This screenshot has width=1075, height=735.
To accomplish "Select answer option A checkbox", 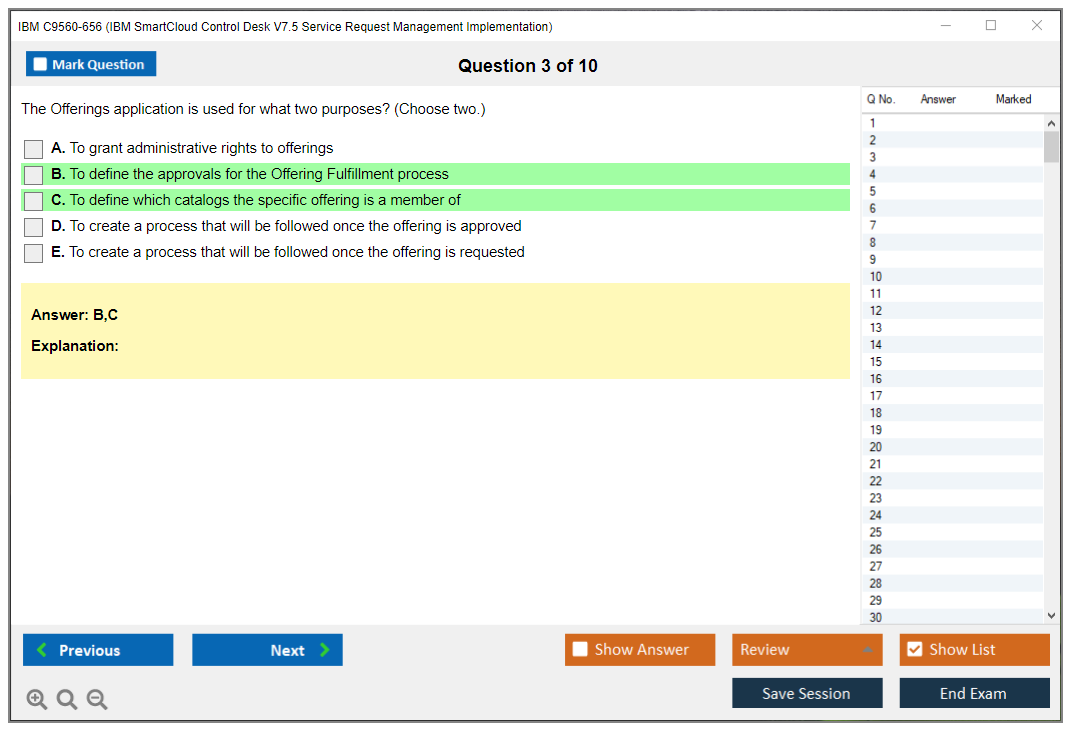I will click(34, 149).
